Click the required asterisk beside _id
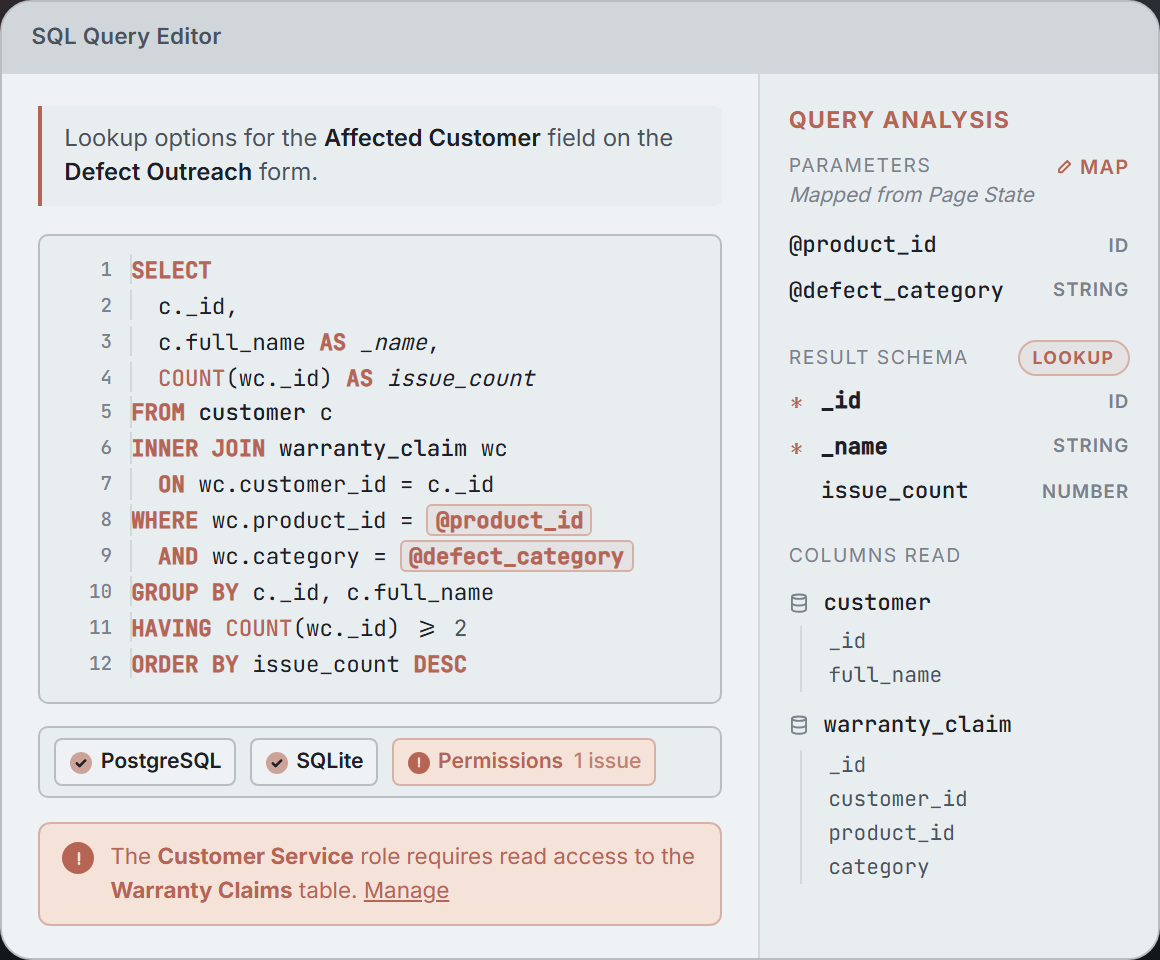 [797, 403]
